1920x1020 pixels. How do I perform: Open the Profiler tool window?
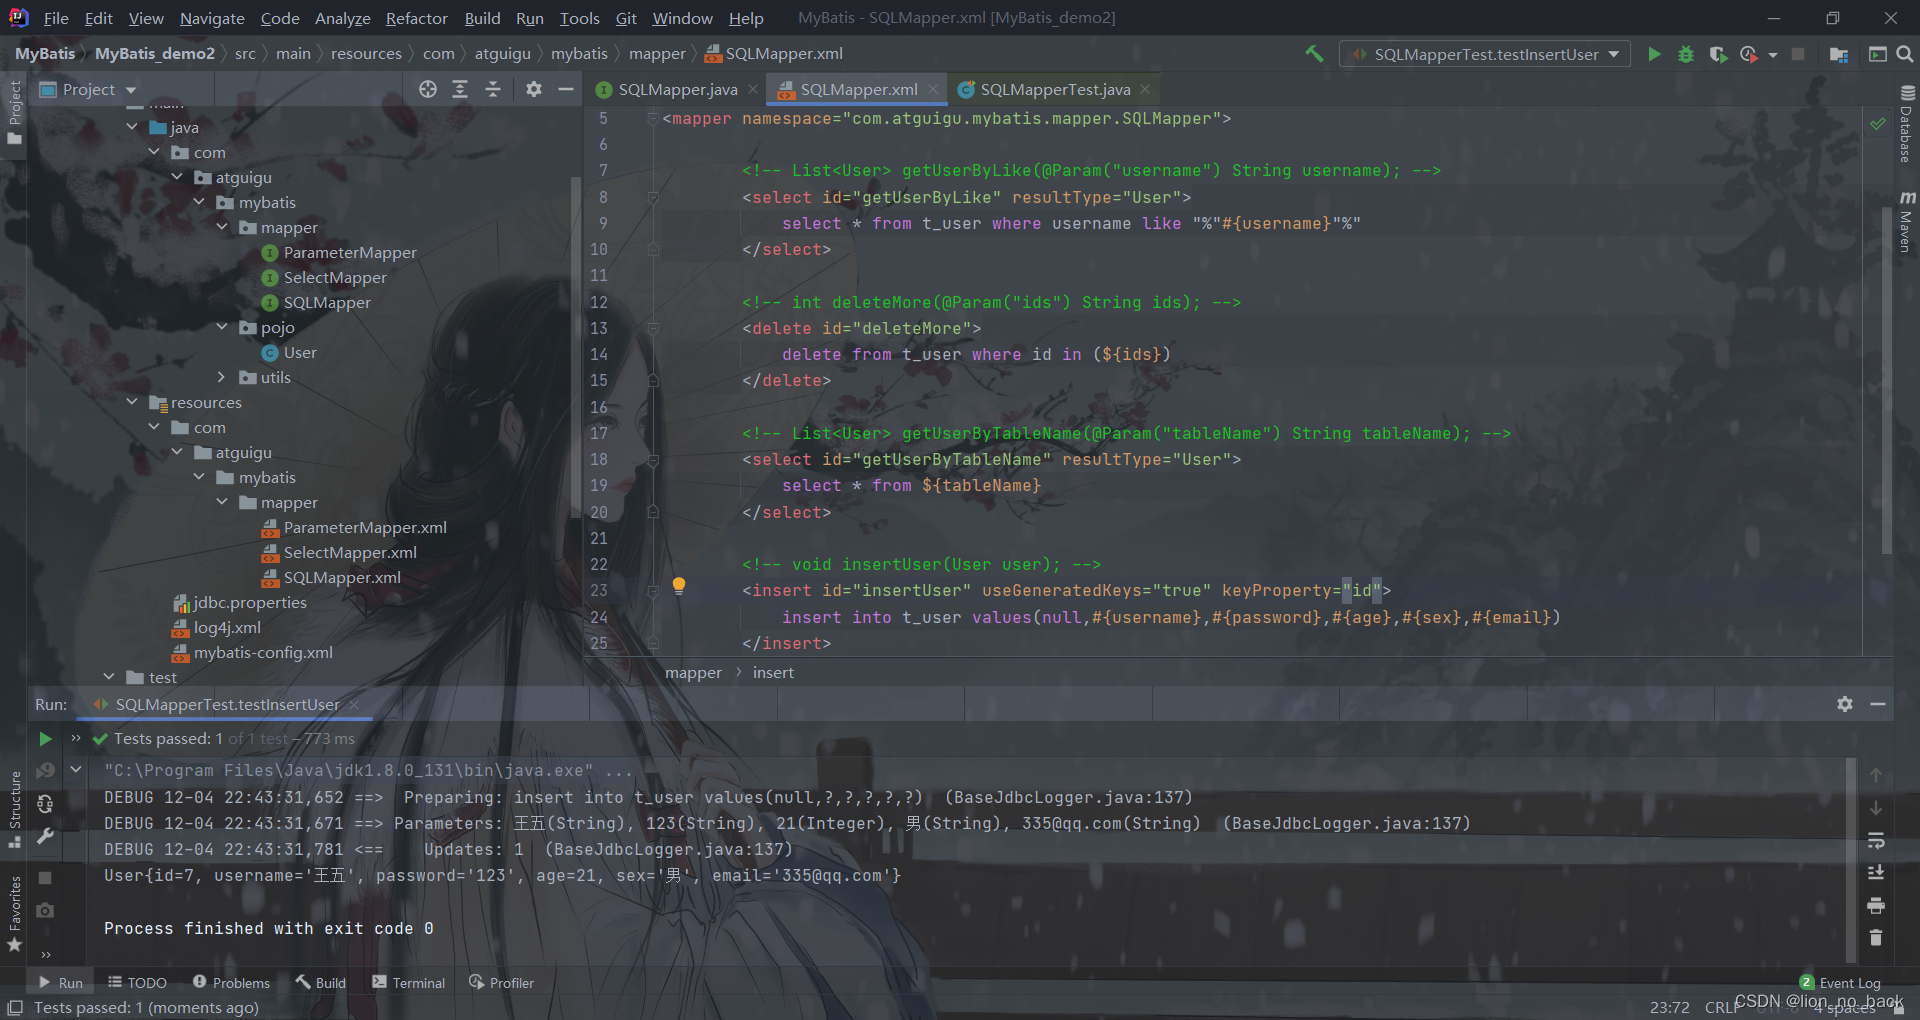501,983
